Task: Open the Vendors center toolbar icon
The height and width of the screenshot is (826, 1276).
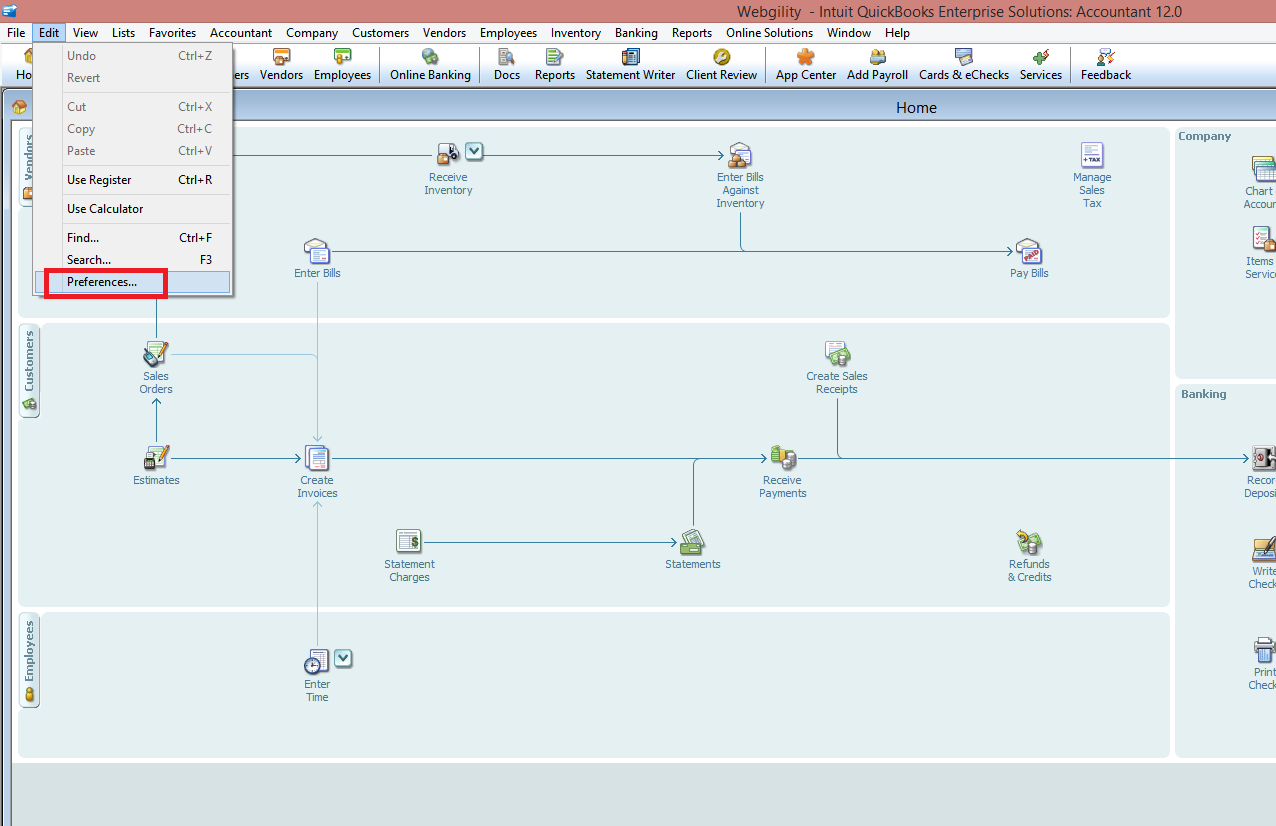Action: tap(281, 65)
